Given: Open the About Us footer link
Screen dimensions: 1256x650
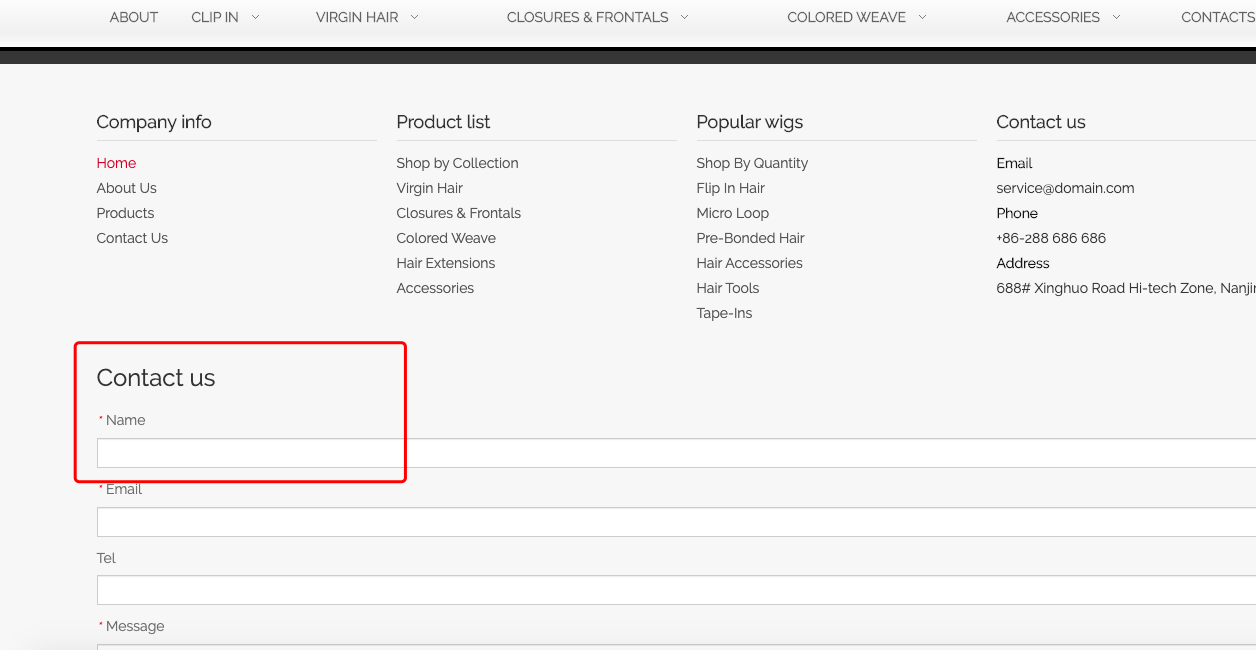Looking at the screenshot, I should [126, 188].
